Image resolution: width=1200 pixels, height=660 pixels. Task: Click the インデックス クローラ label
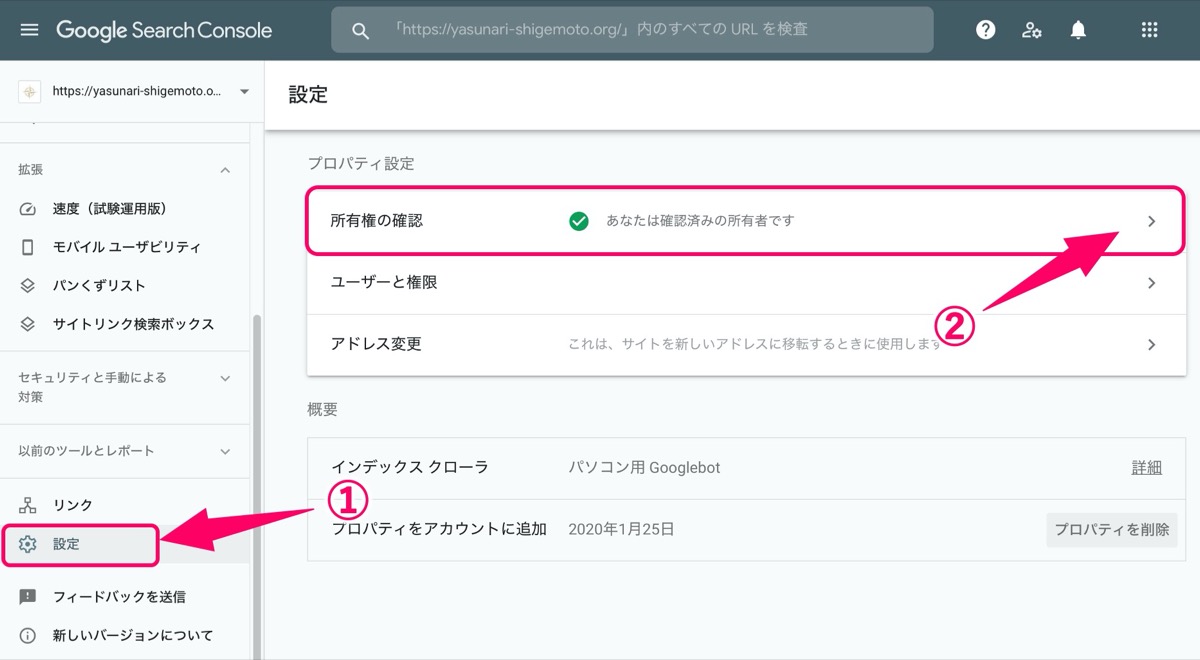(410, 468)
